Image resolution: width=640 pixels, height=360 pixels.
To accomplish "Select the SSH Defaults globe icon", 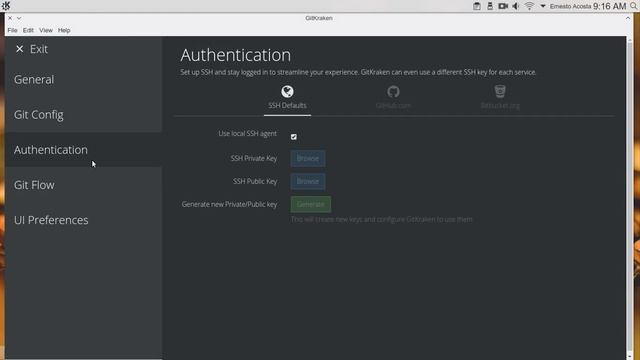I will (x=287, y=91).
